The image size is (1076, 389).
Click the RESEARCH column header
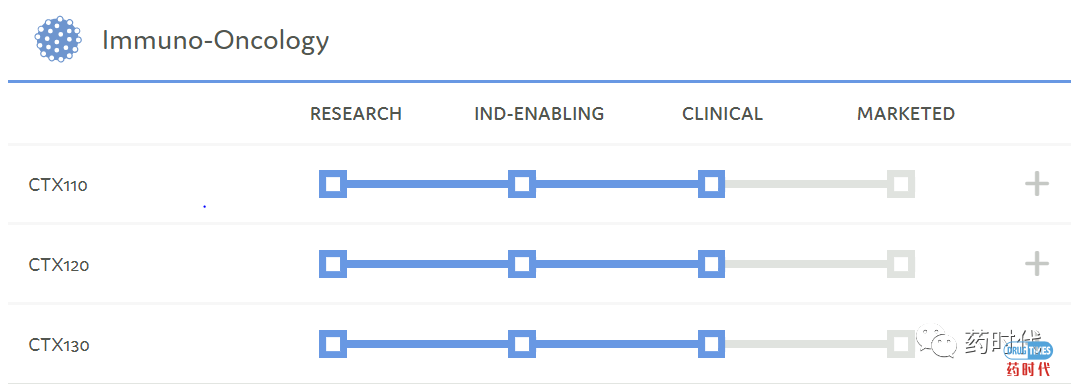point(356,114)
